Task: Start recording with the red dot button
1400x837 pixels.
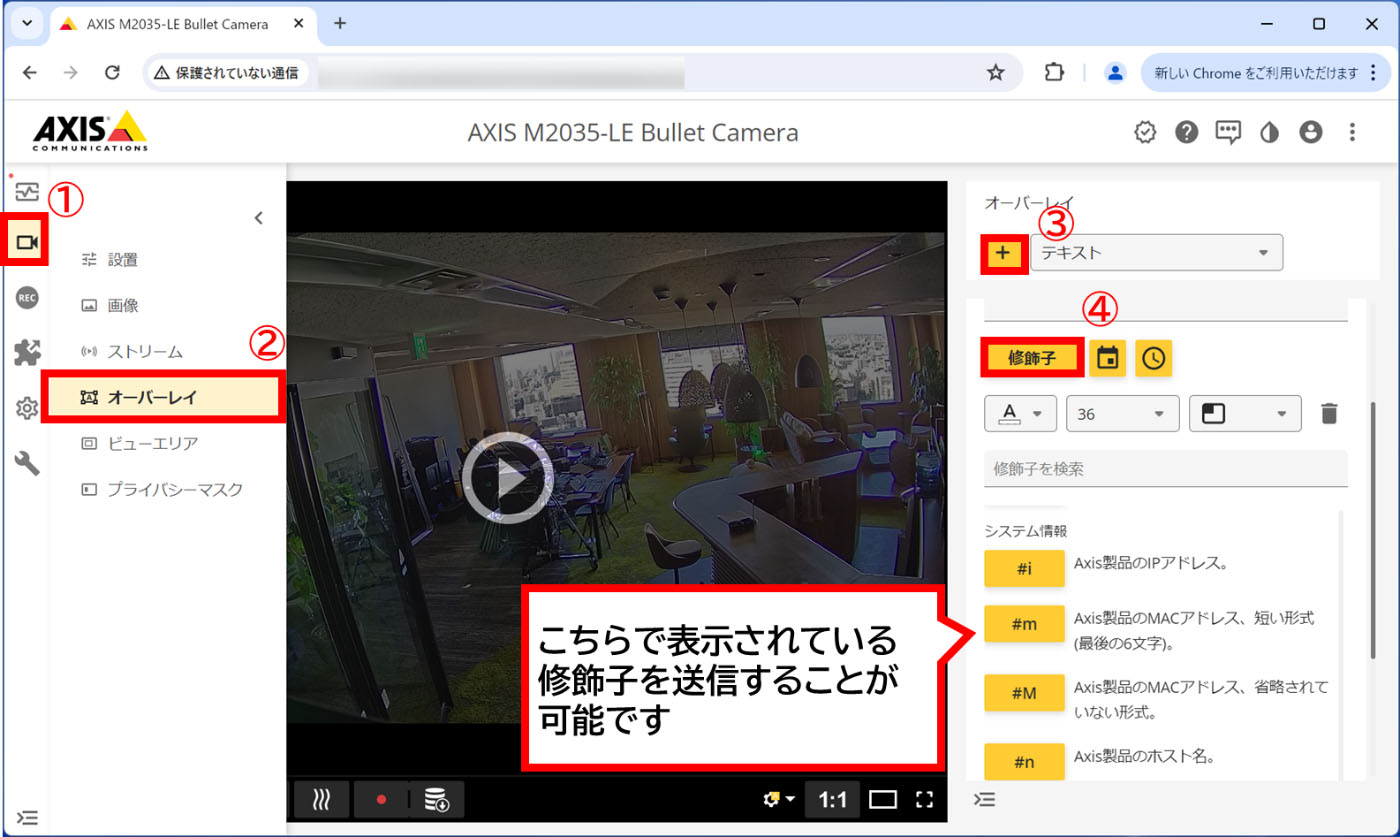Action: [x=381, y=800]
